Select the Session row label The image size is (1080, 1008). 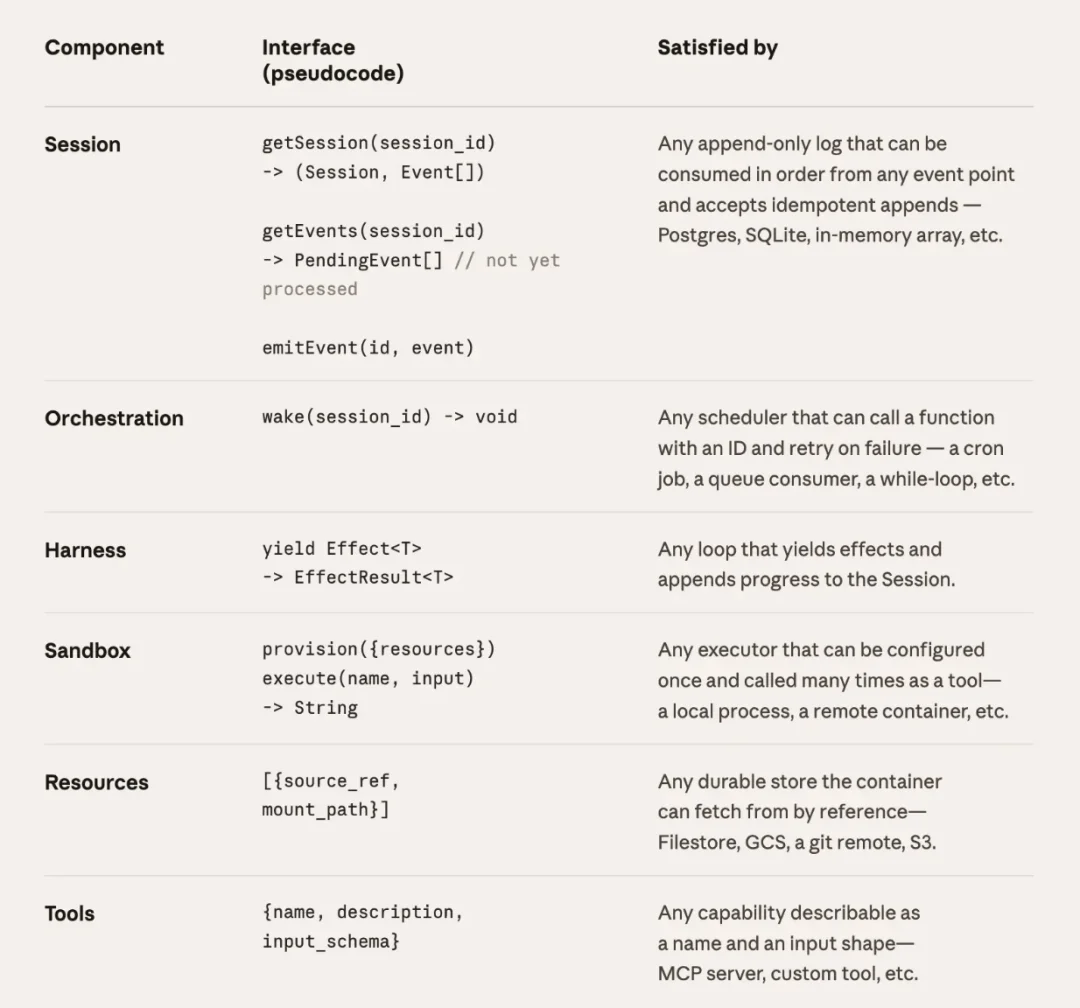click(82, 144)
